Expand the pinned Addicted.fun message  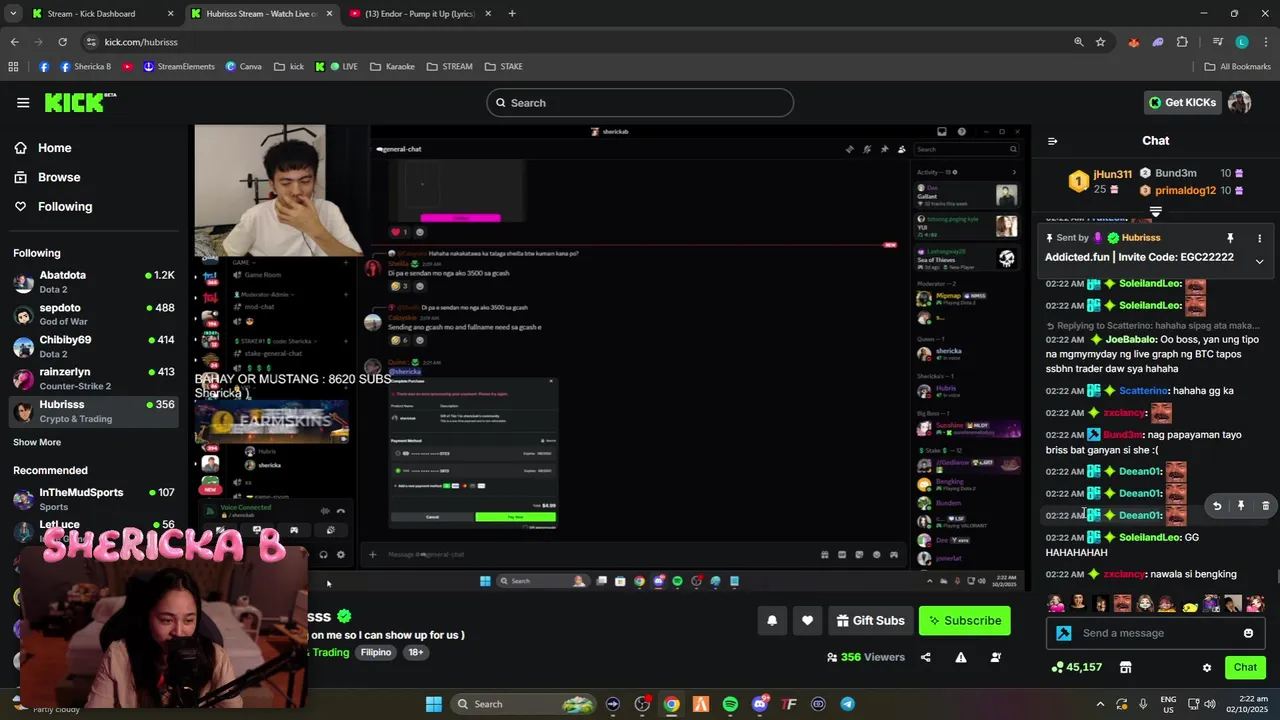click(1259, 261)
